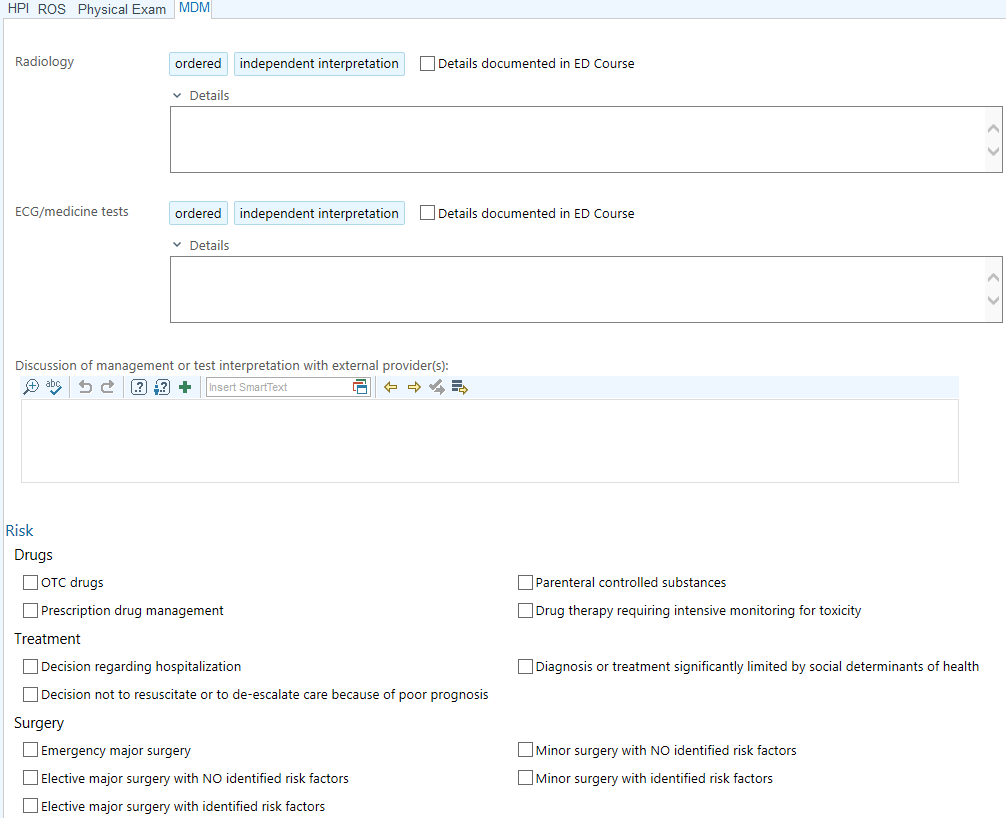Click the zoom magnifier icon in note toolbar
The width and height of the screenshot is (1006, 818).
point(31,387)
